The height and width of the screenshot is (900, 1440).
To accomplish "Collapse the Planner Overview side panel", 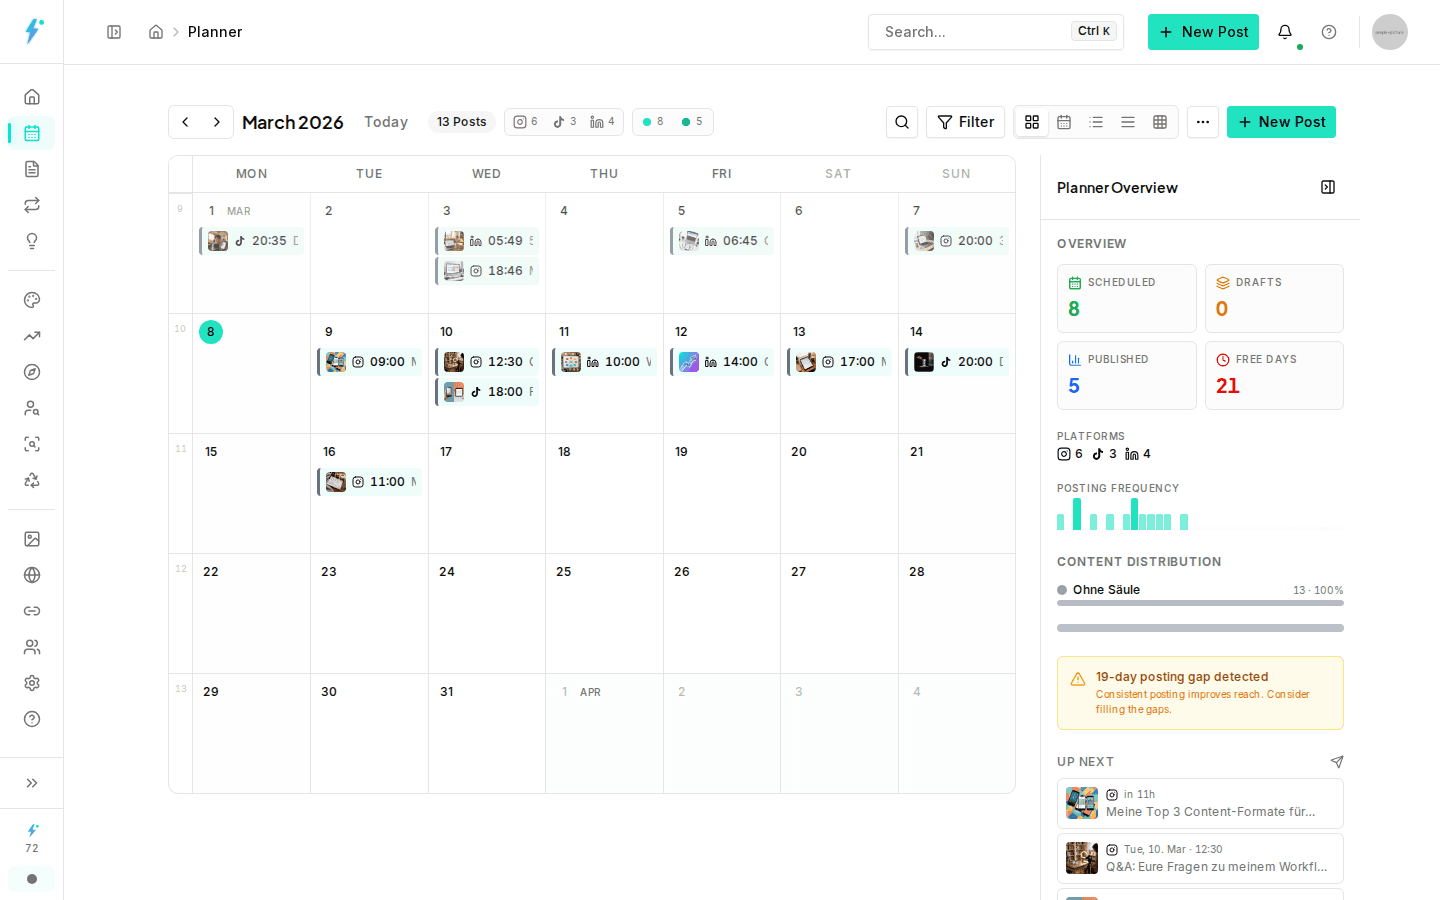I will (1328, 187).
